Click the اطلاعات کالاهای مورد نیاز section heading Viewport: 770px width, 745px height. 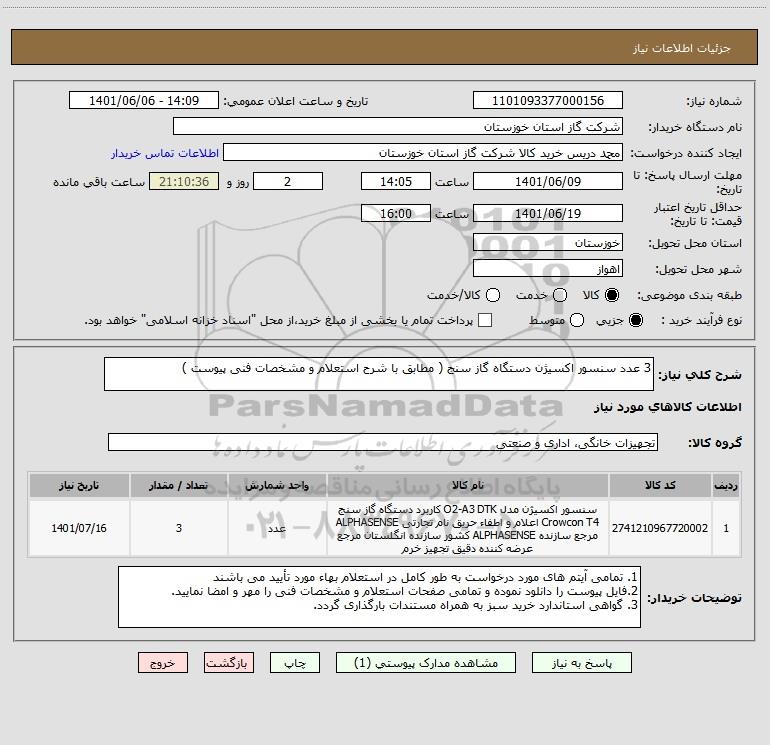point(668,407)
